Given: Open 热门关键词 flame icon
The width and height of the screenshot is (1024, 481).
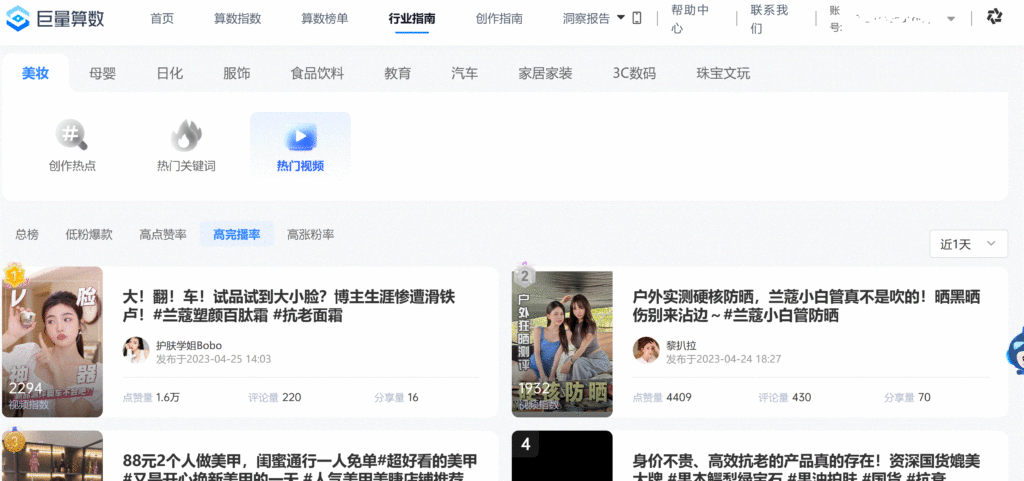Looking at the screenshot, I should click(x=186, y=135).
